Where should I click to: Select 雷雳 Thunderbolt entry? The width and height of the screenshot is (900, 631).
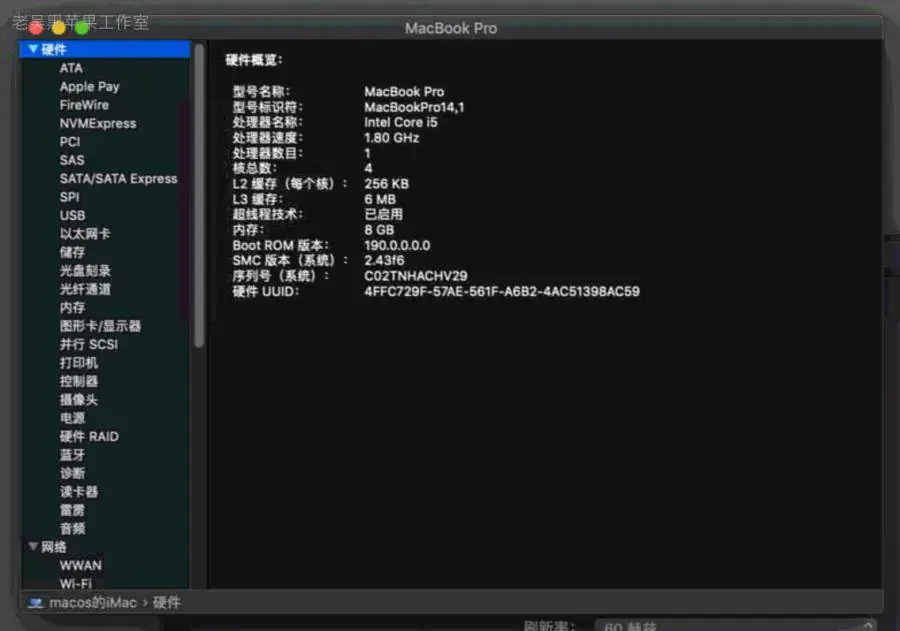coord(72,510)
